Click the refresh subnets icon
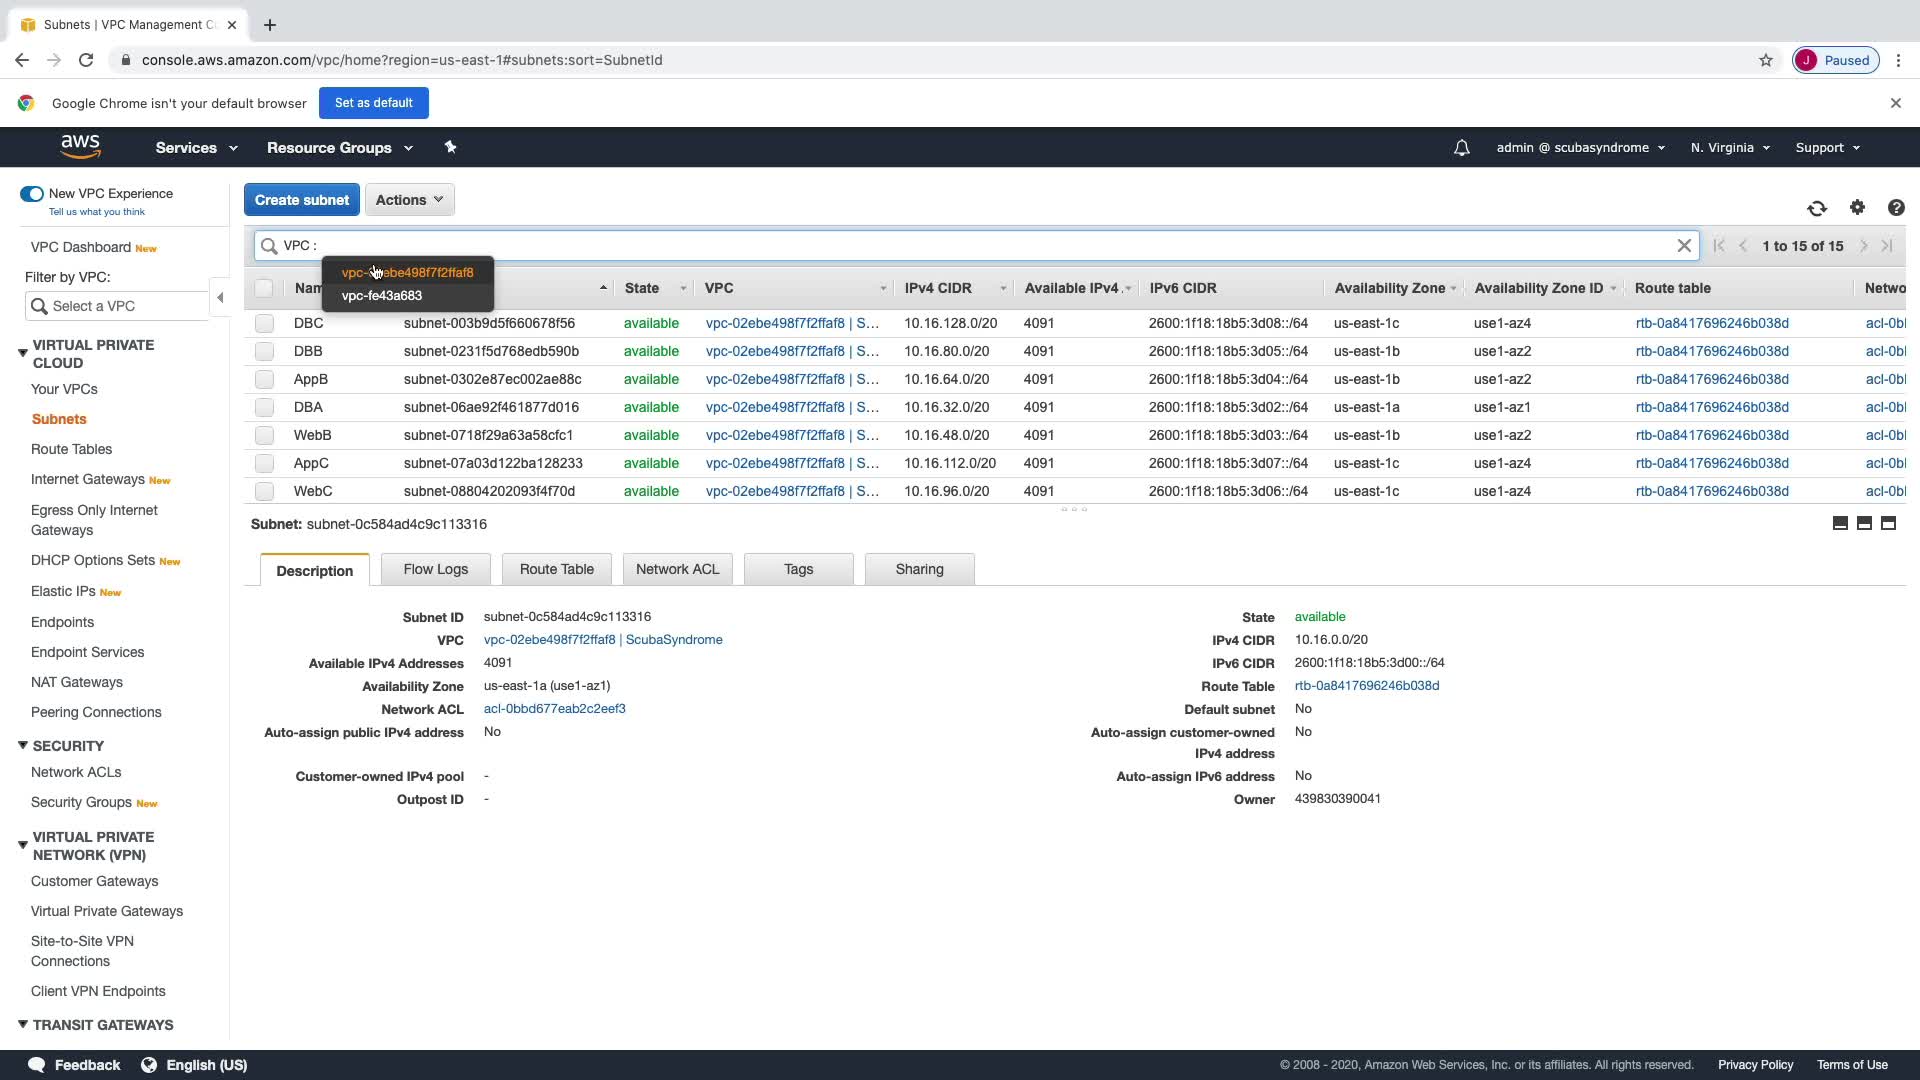 point(1817,208)
